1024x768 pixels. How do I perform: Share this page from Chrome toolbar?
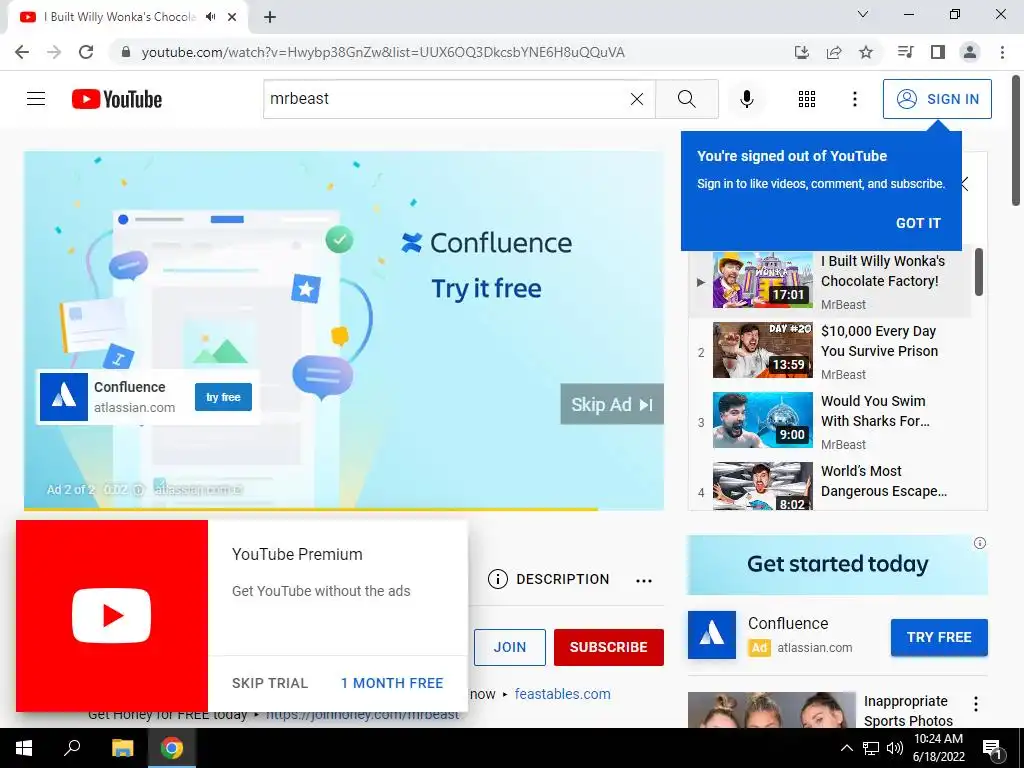[x=834, y=52]
